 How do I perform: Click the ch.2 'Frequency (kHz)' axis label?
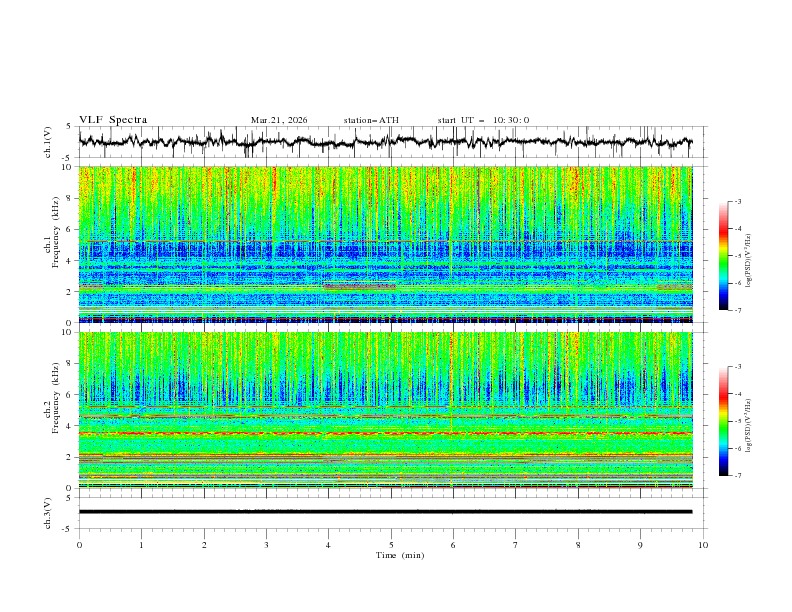coord(56,398)
